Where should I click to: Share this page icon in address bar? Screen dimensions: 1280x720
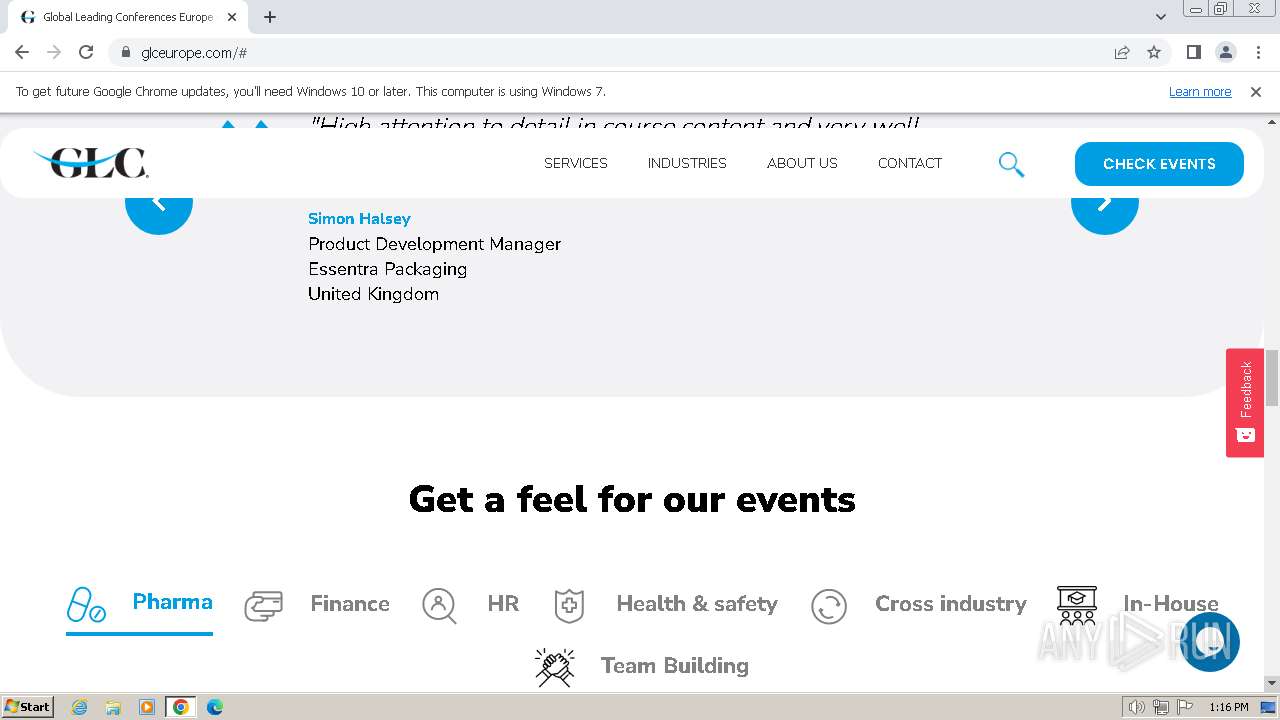[x=1122, y=52]
